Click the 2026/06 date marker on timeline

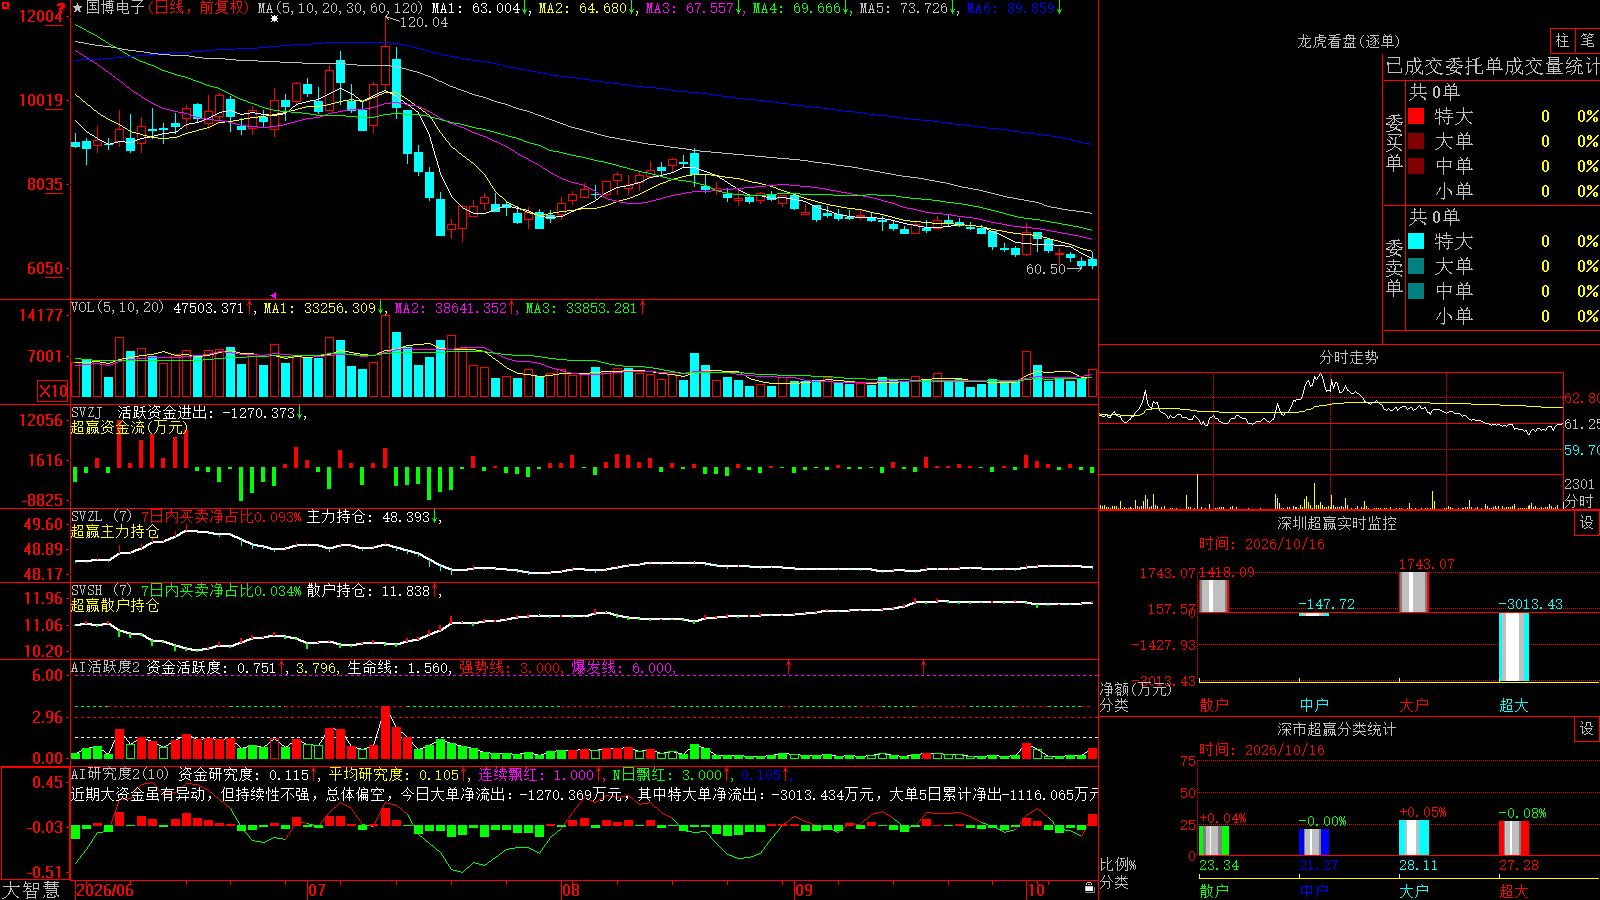tap(105, 890)
